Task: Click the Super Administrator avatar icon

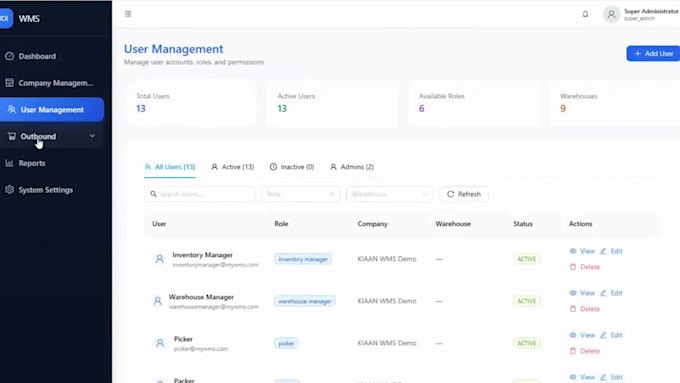Action: (611, 14)
